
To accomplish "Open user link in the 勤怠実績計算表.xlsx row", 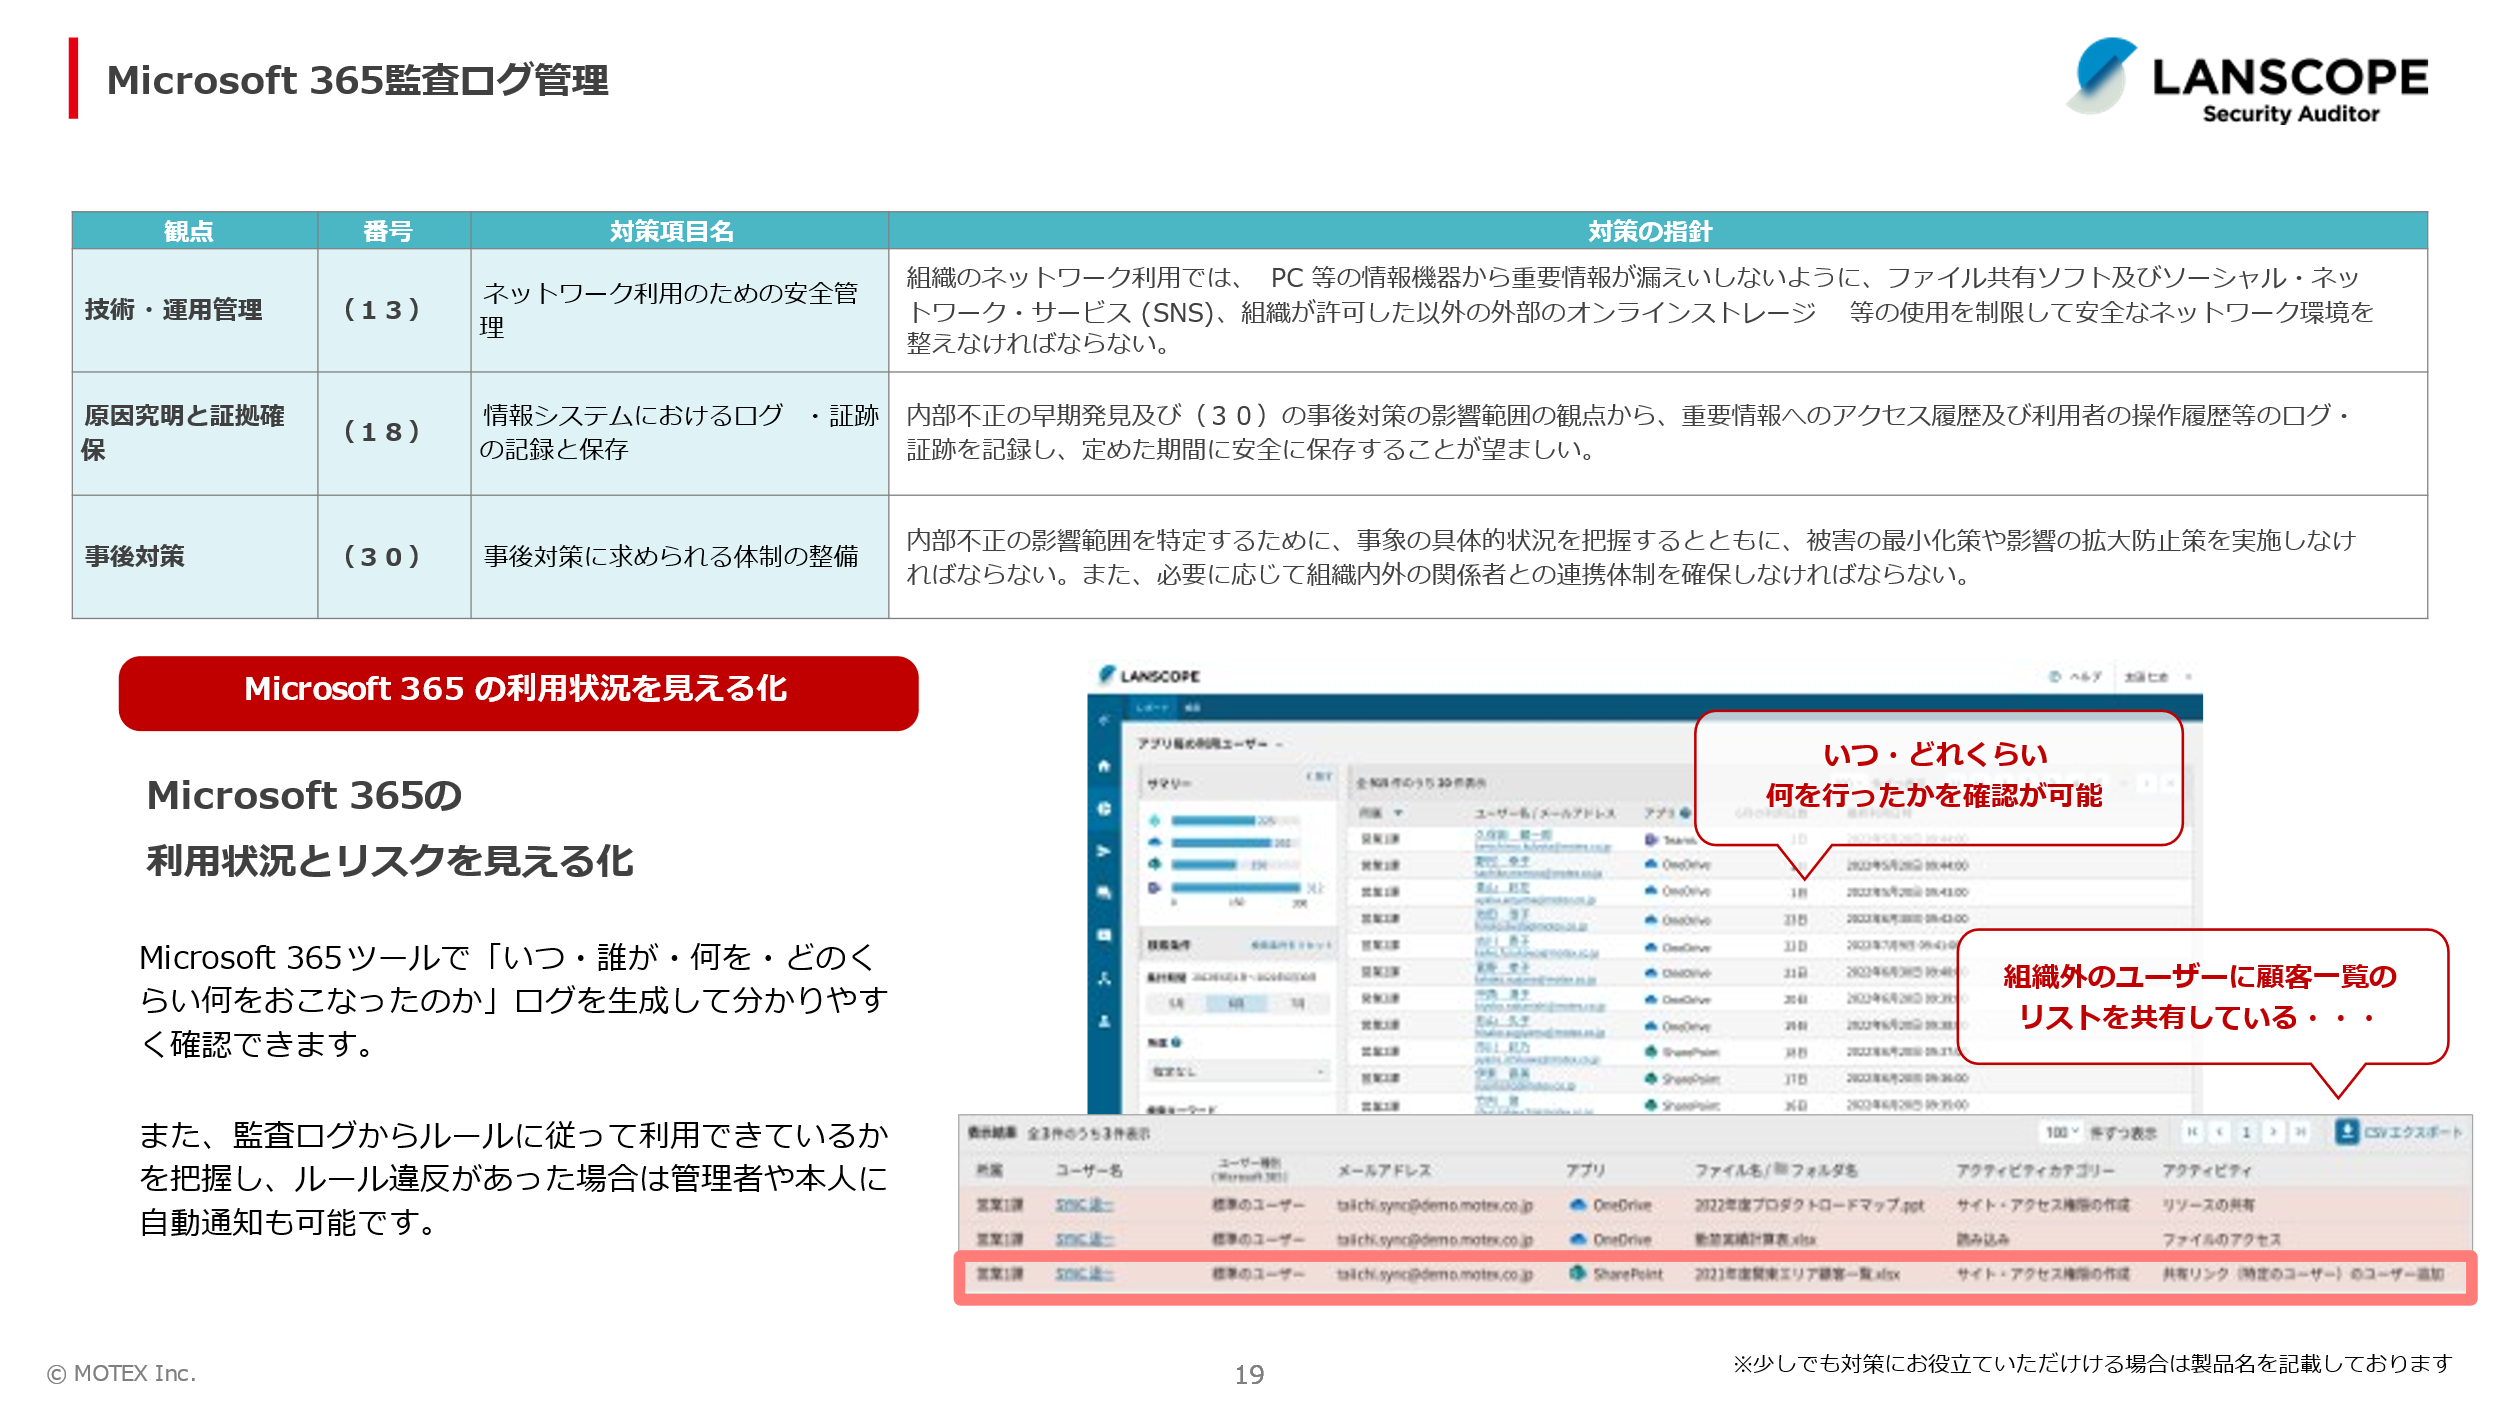I will pos(1084,1239).
